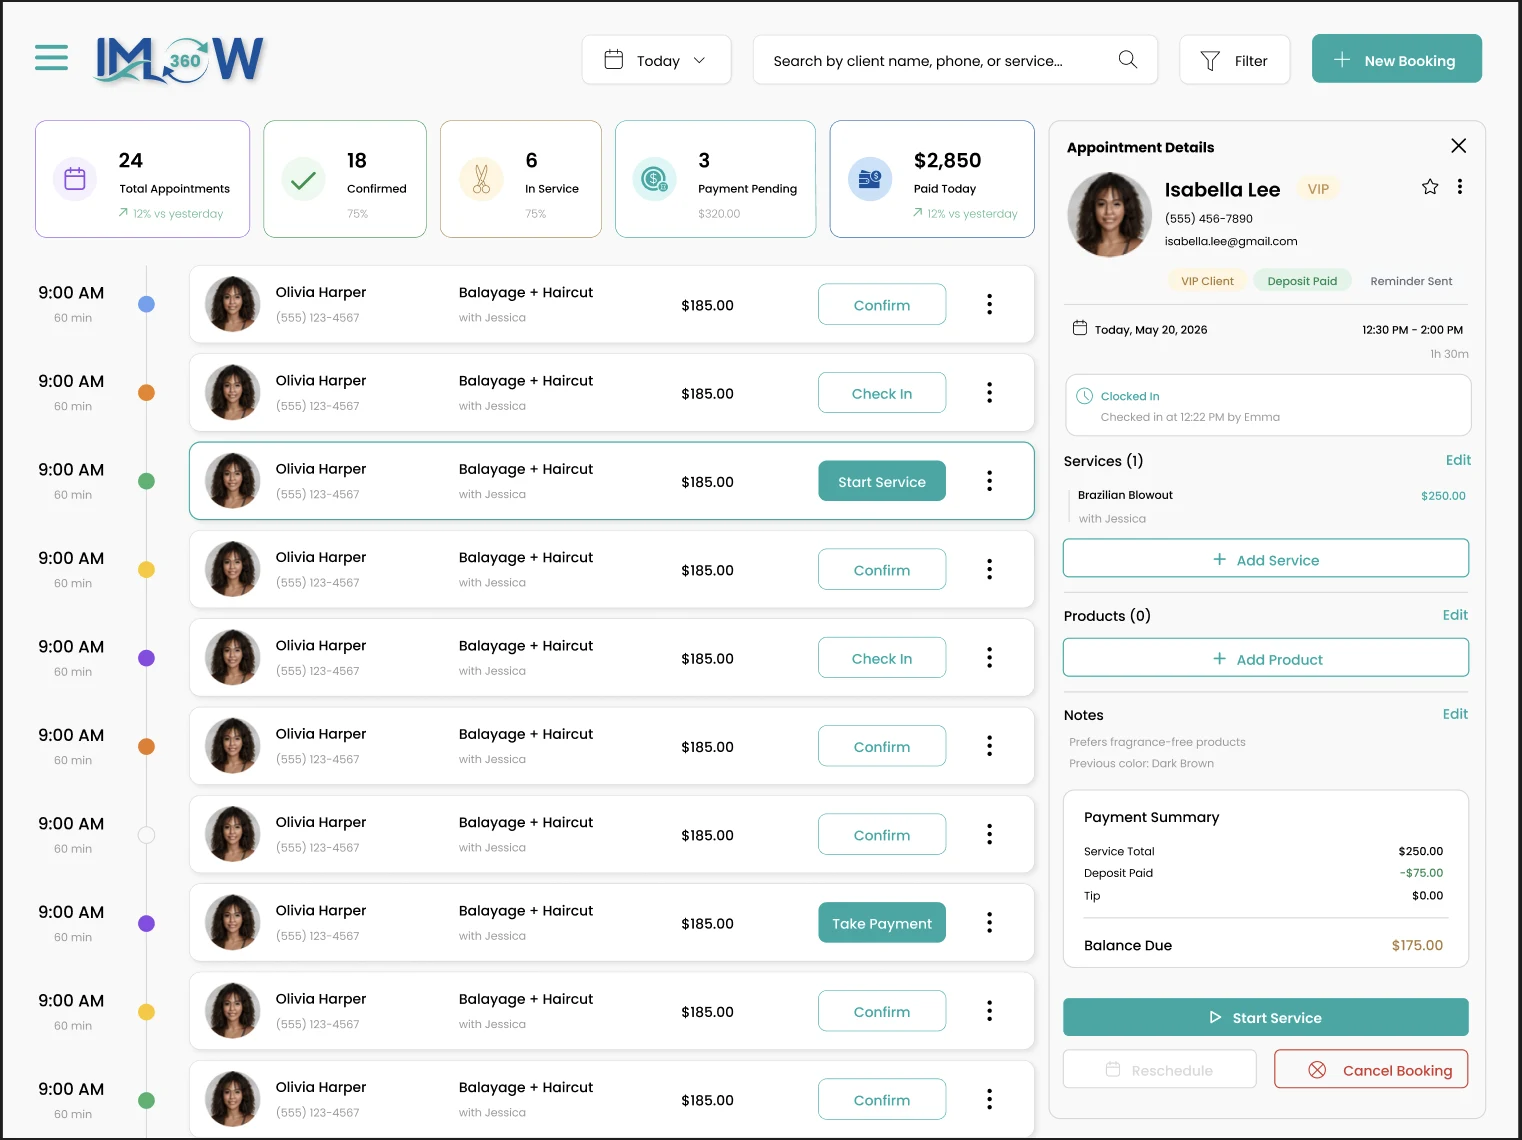
Task: Click the calendar icon on Total Appointments card
Action: click(75, 179)
